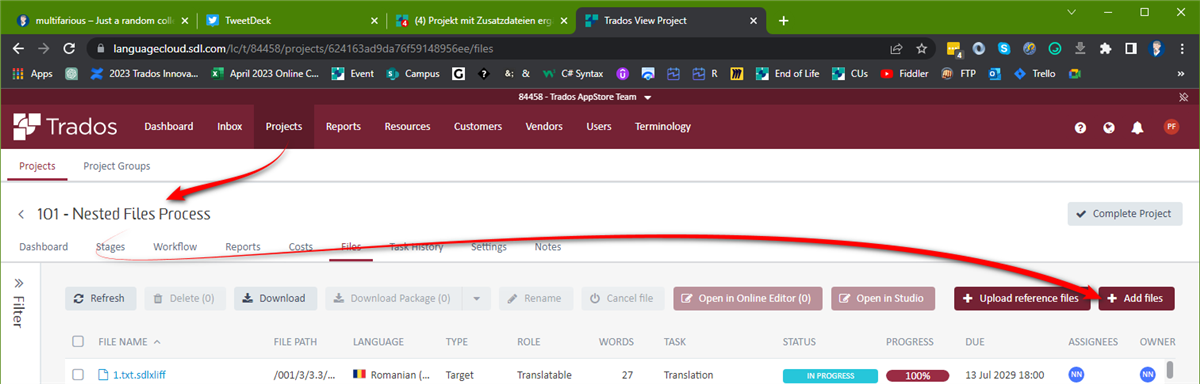Open the PF user avatar menu
This screenshot has width=1200, height=384.
coord(1171,126)
